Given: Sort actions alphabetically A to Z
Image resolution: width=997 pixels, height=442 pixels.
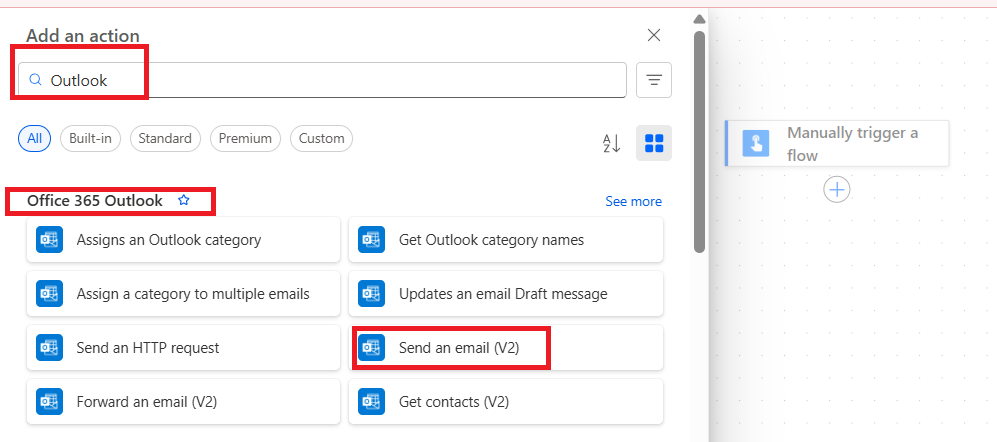Looking at the screenshot, I should point(612,143).
